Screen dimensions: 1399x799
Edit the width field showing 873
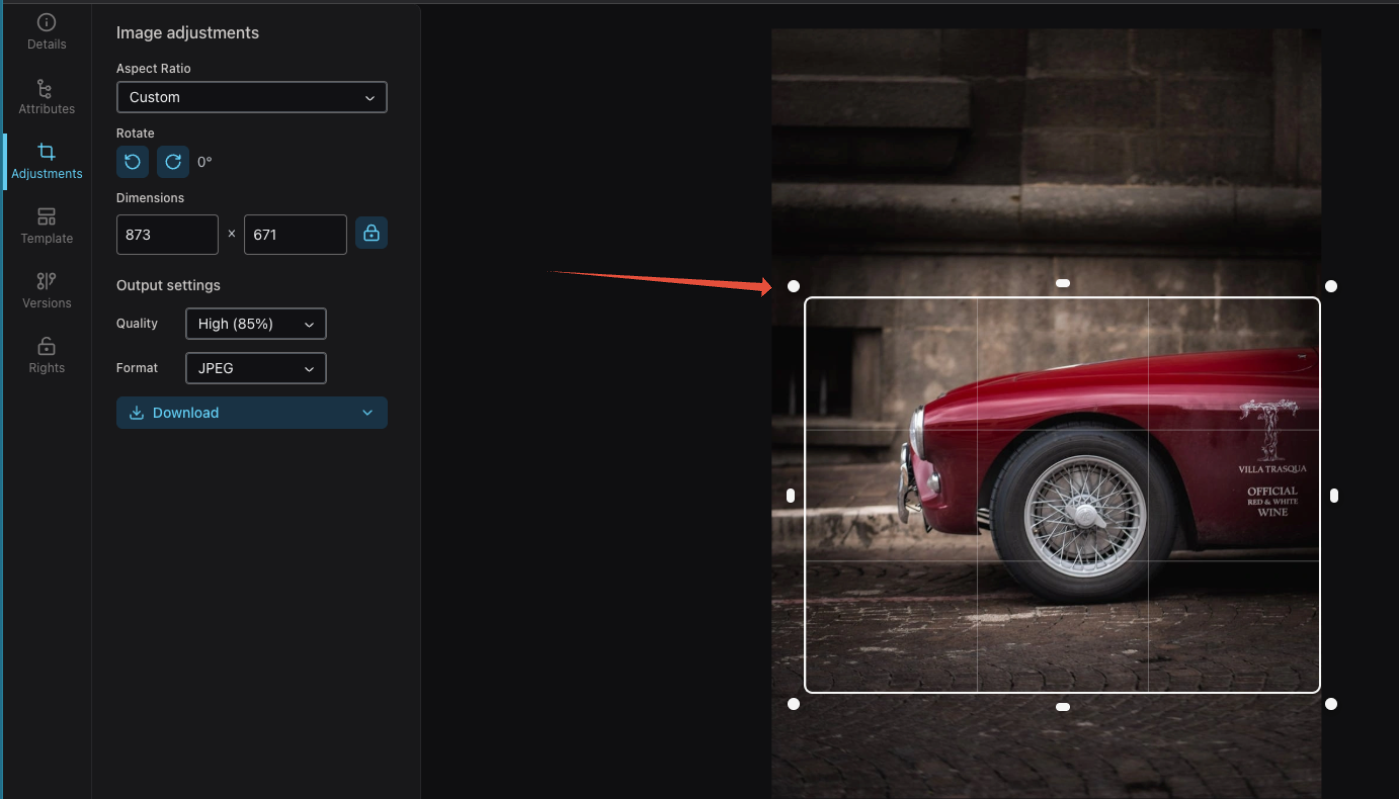[x=167, y=234]
